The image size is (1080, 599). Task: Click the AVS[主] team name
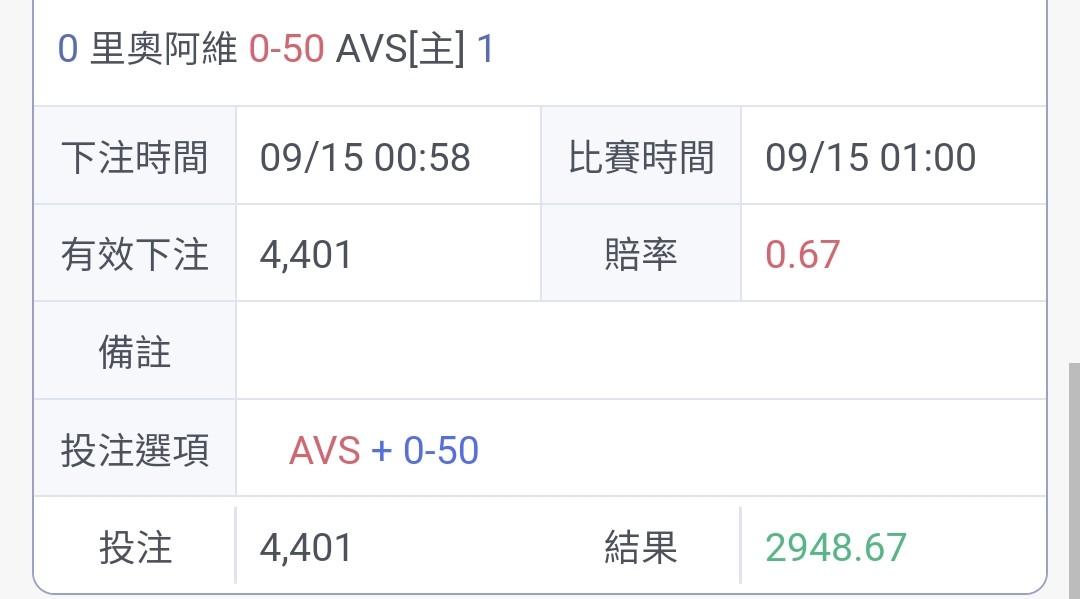(x=400, y=49)
